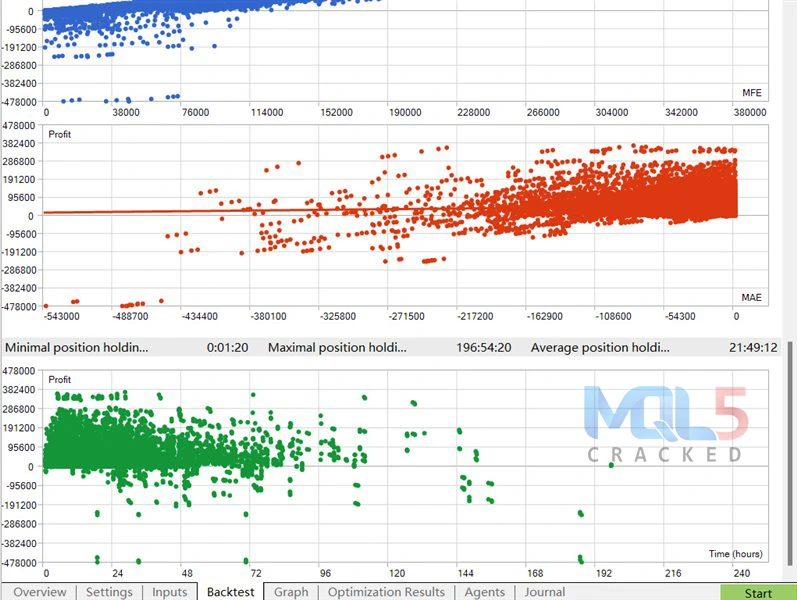Open the Agents tab
Screen dimensions: 797x600
tap(485, 592)
